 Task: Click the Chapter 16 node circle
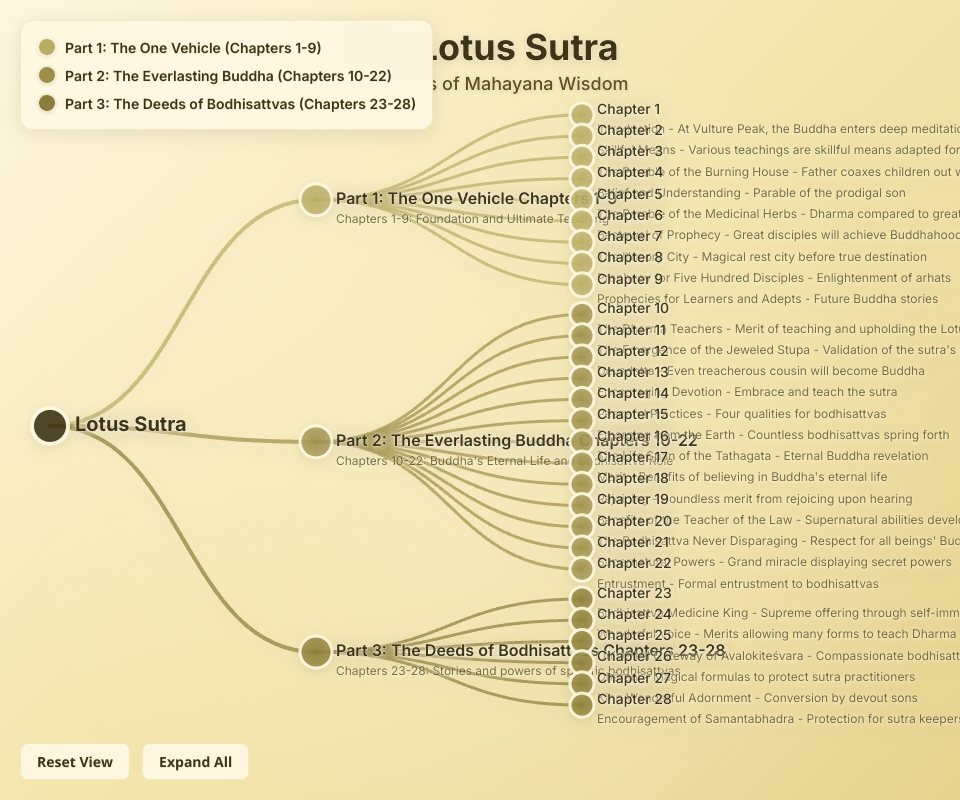tap(582, 440)
